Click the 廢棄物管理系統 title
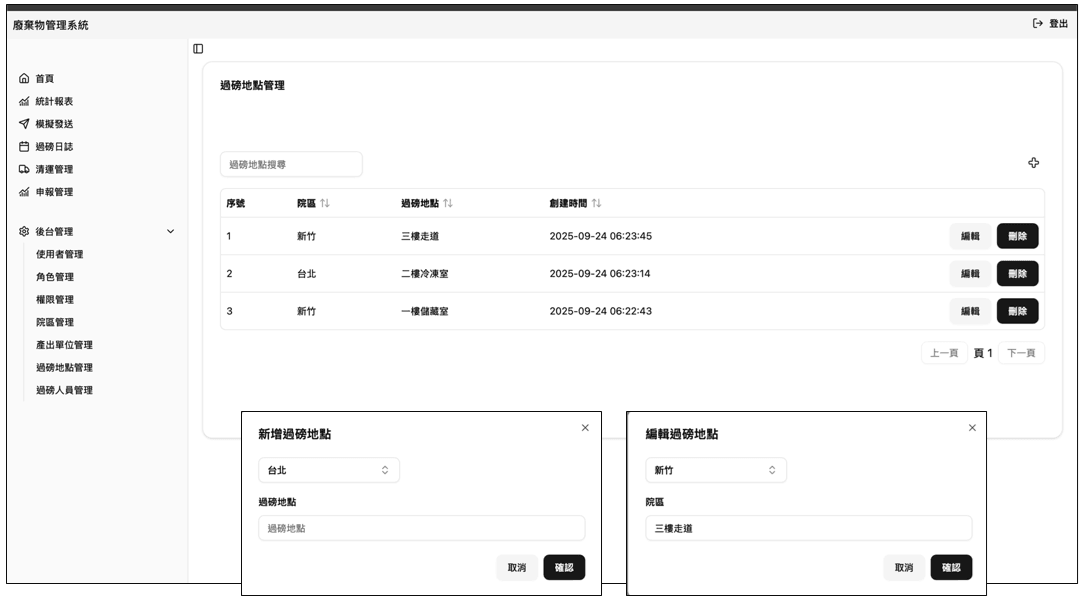1080x601 pixels. point(50,25)
